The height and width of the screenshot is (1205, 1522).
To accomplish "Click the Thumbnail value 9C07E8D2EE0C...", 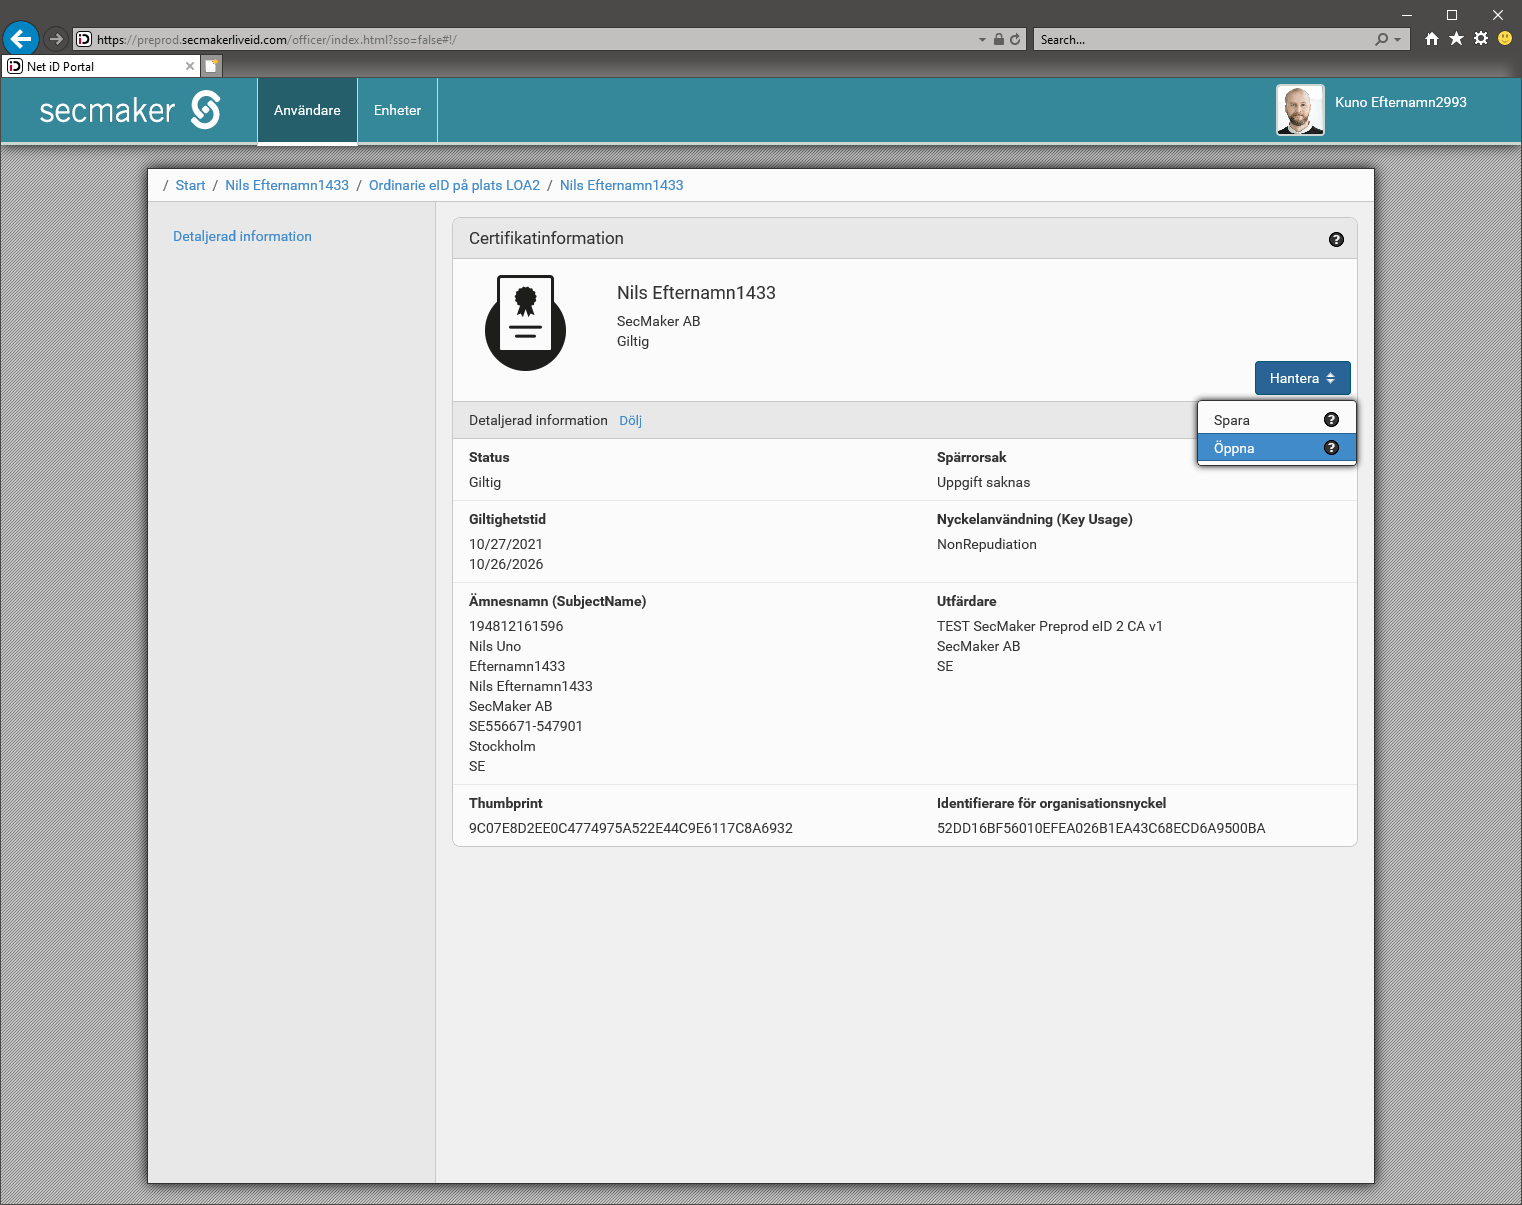I will point(630,828).
